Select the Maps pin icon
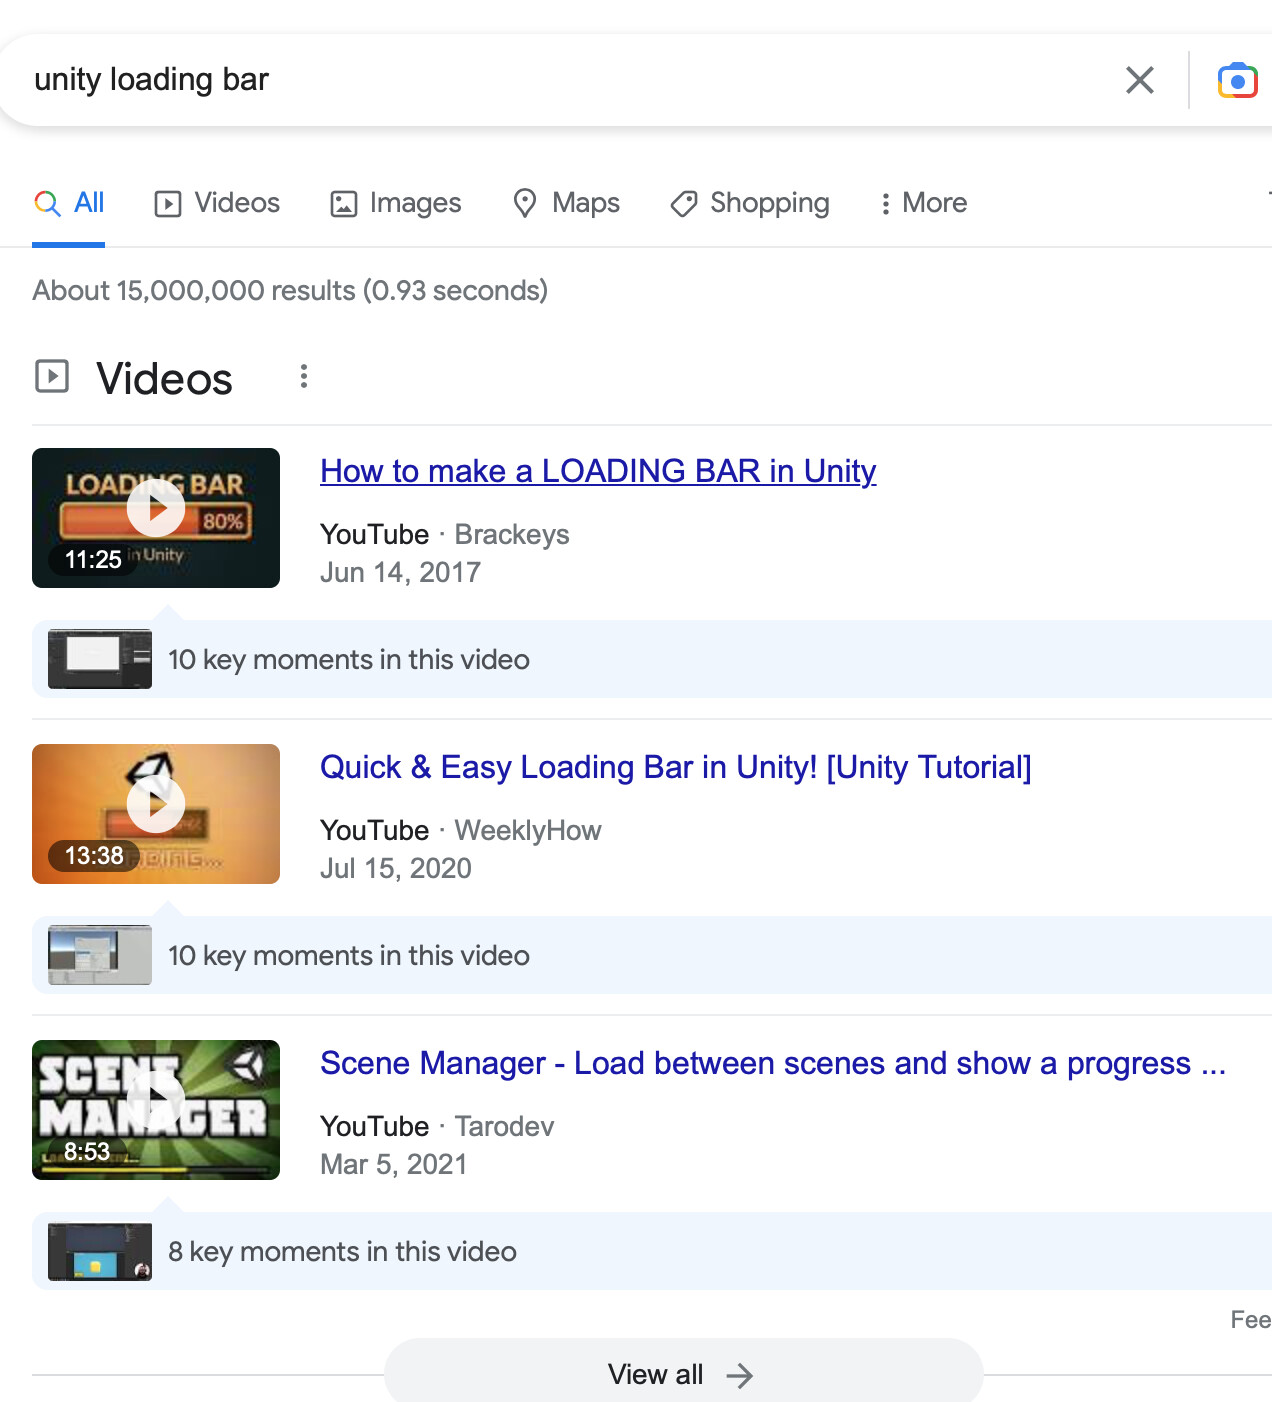The width and height of the screenshot is (1272, 1402). click(525, 203)
